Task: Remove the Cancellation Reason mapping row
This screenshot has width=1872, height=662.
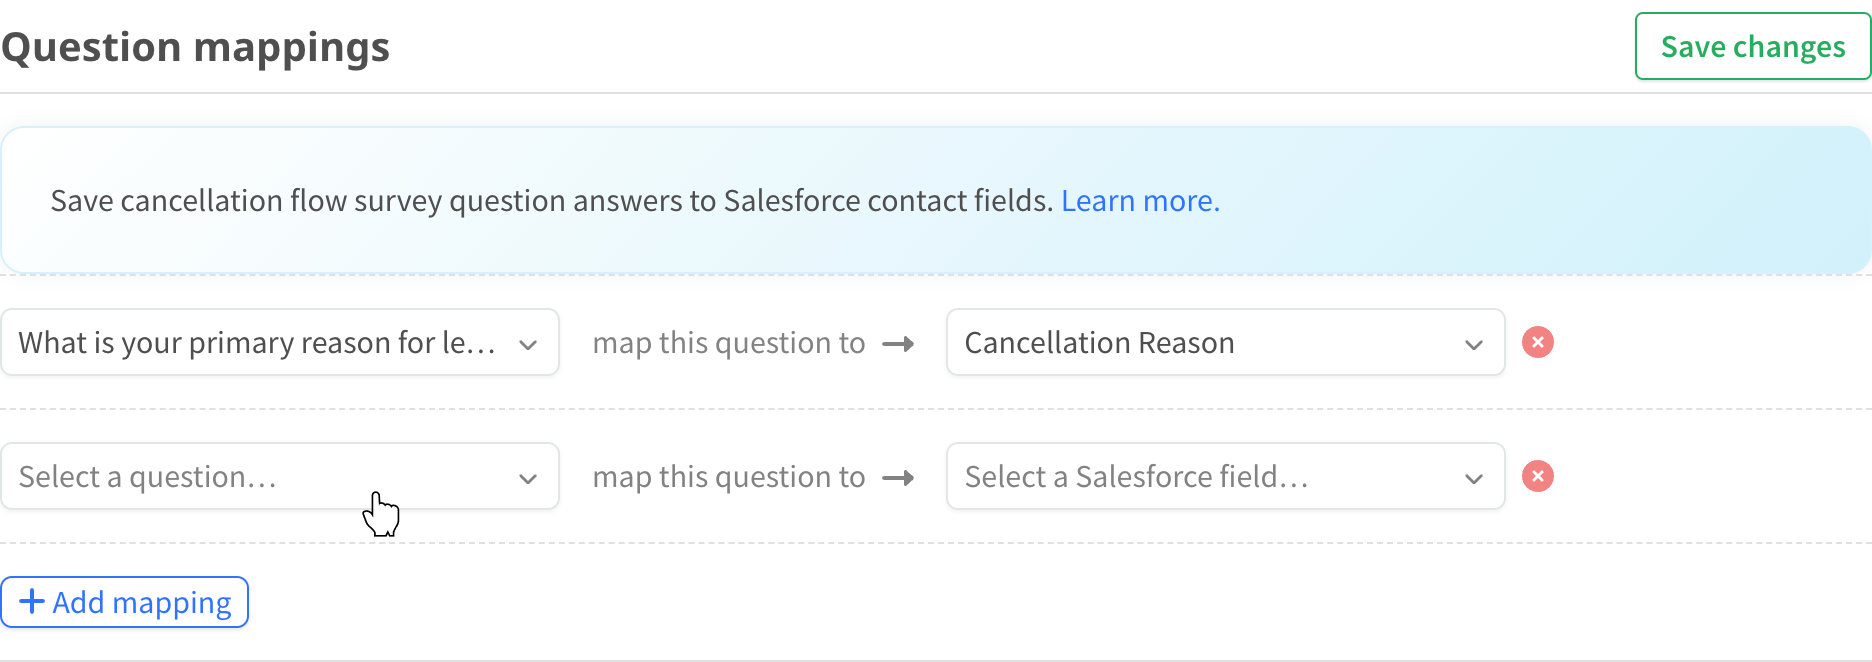Action: (x=1538, y=342)
